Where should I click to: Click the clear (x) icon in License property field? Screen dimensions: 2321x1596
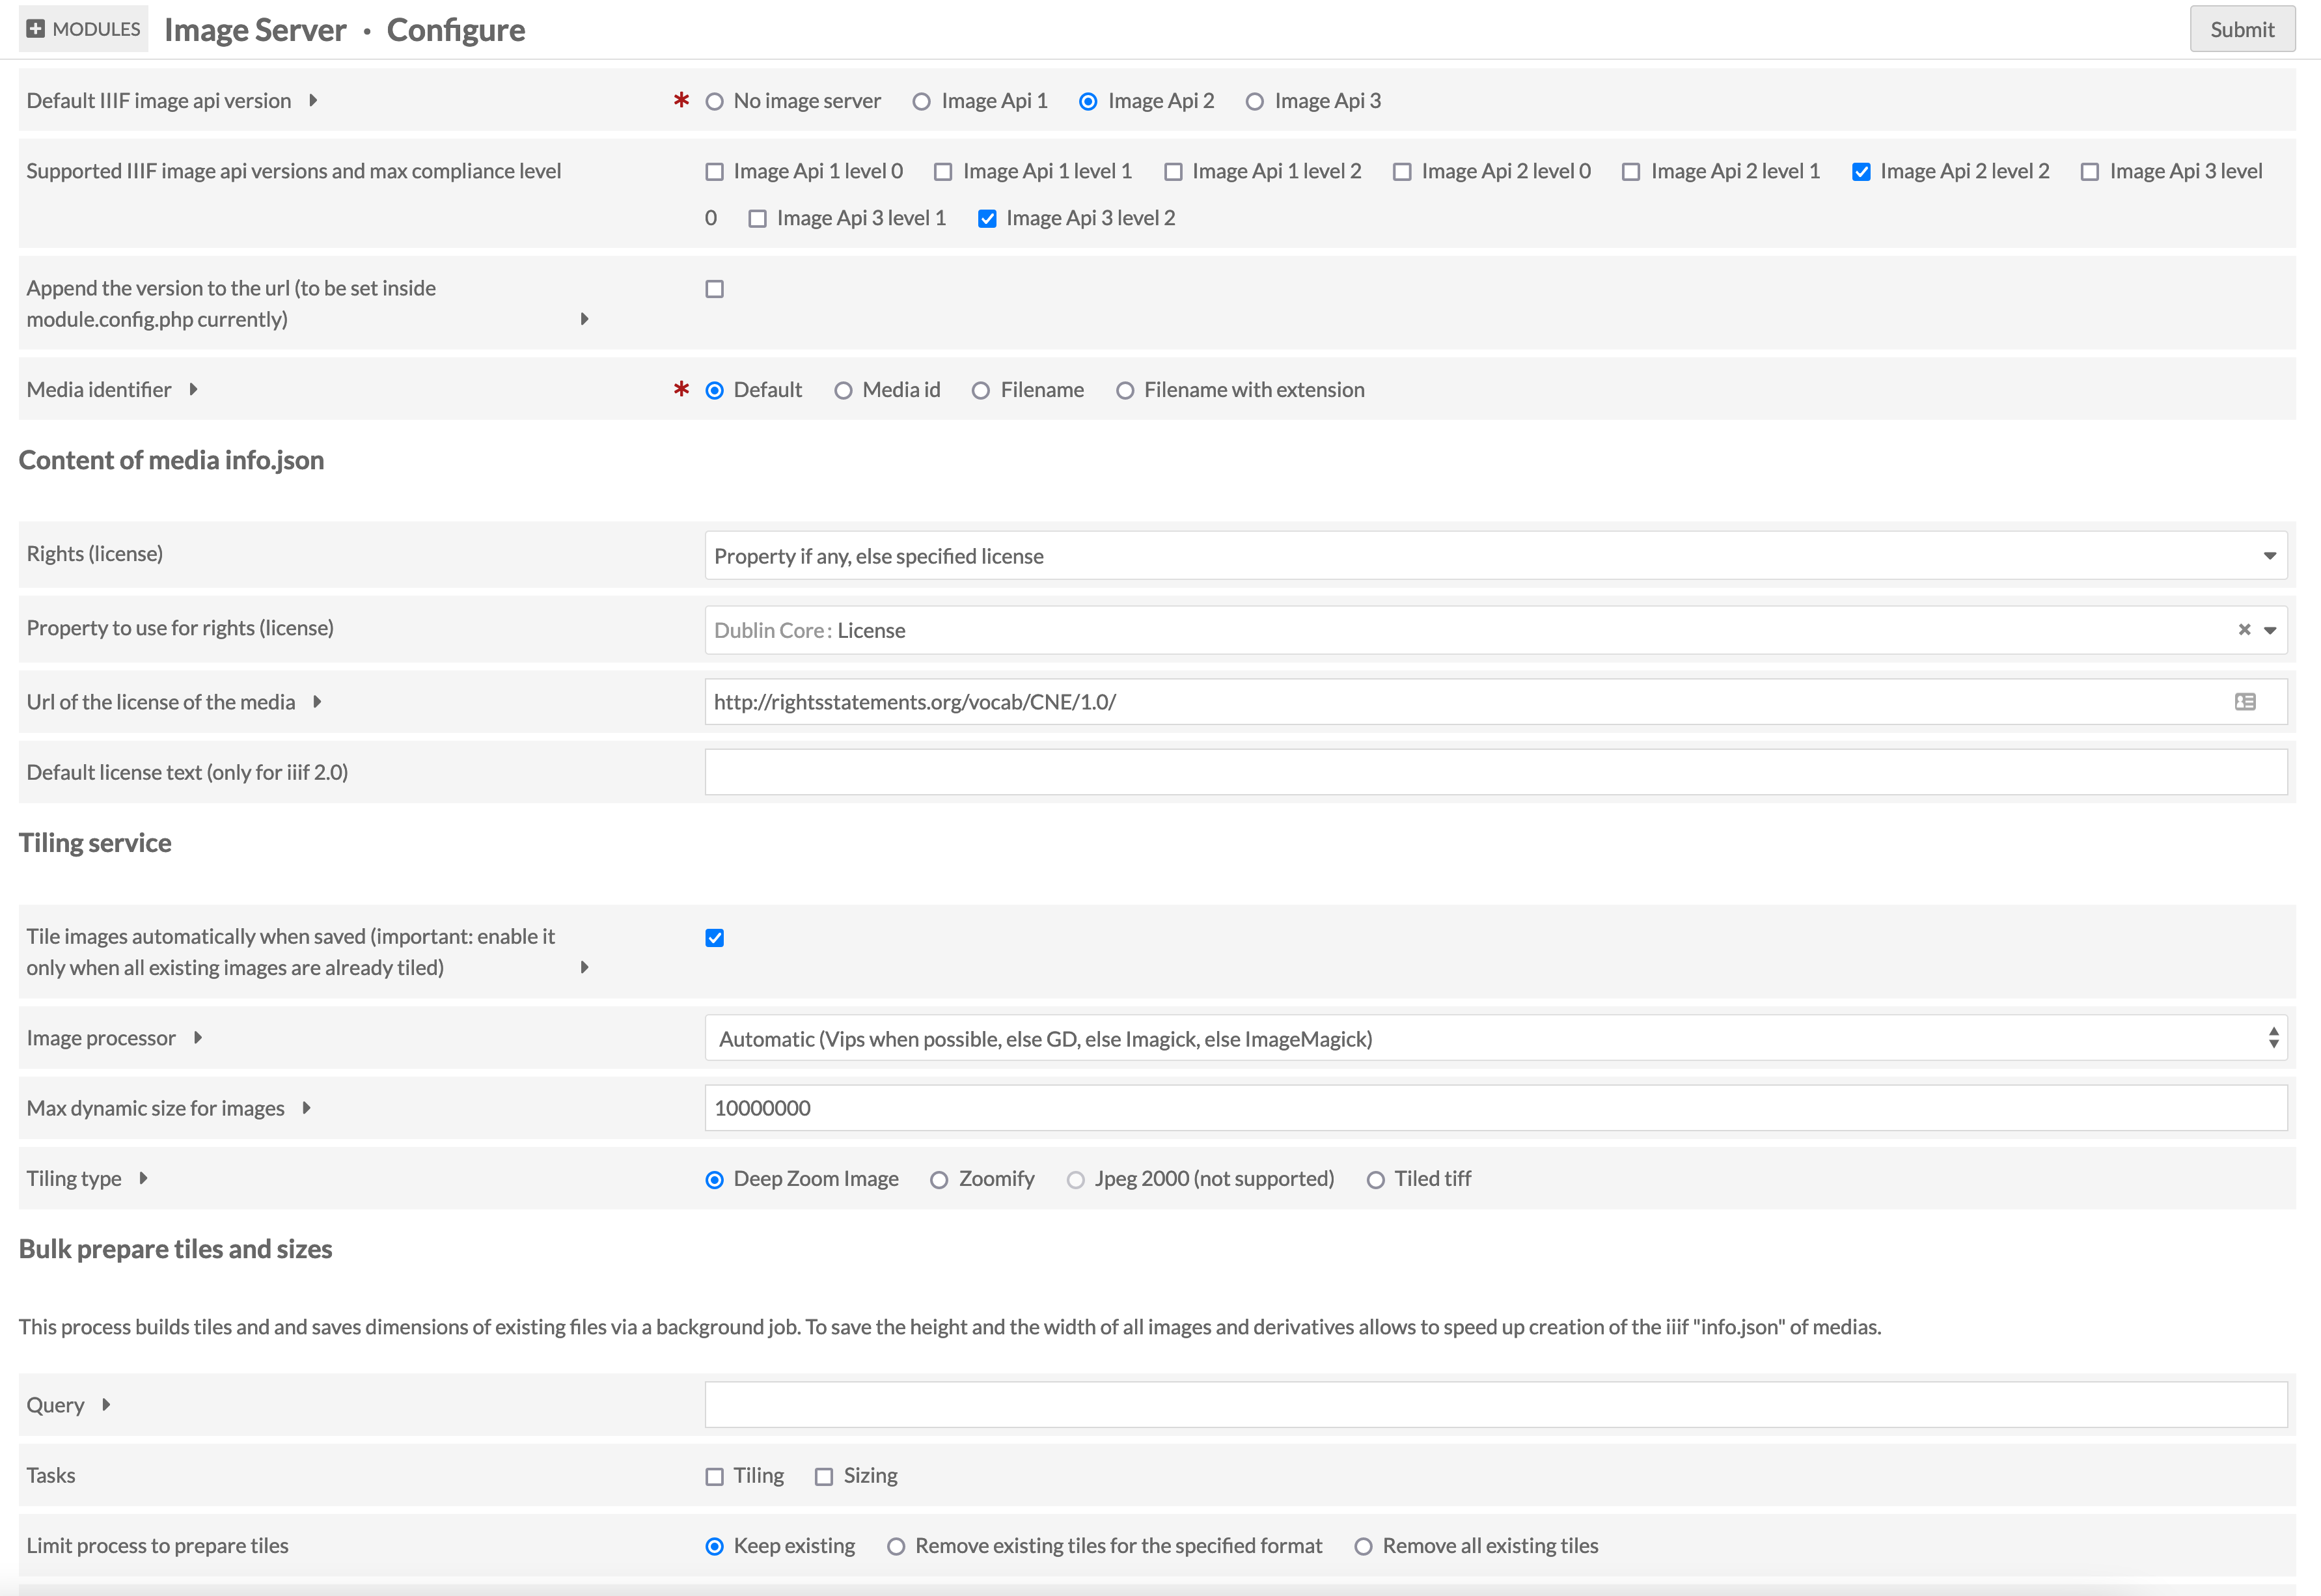tap(2244, 630)
